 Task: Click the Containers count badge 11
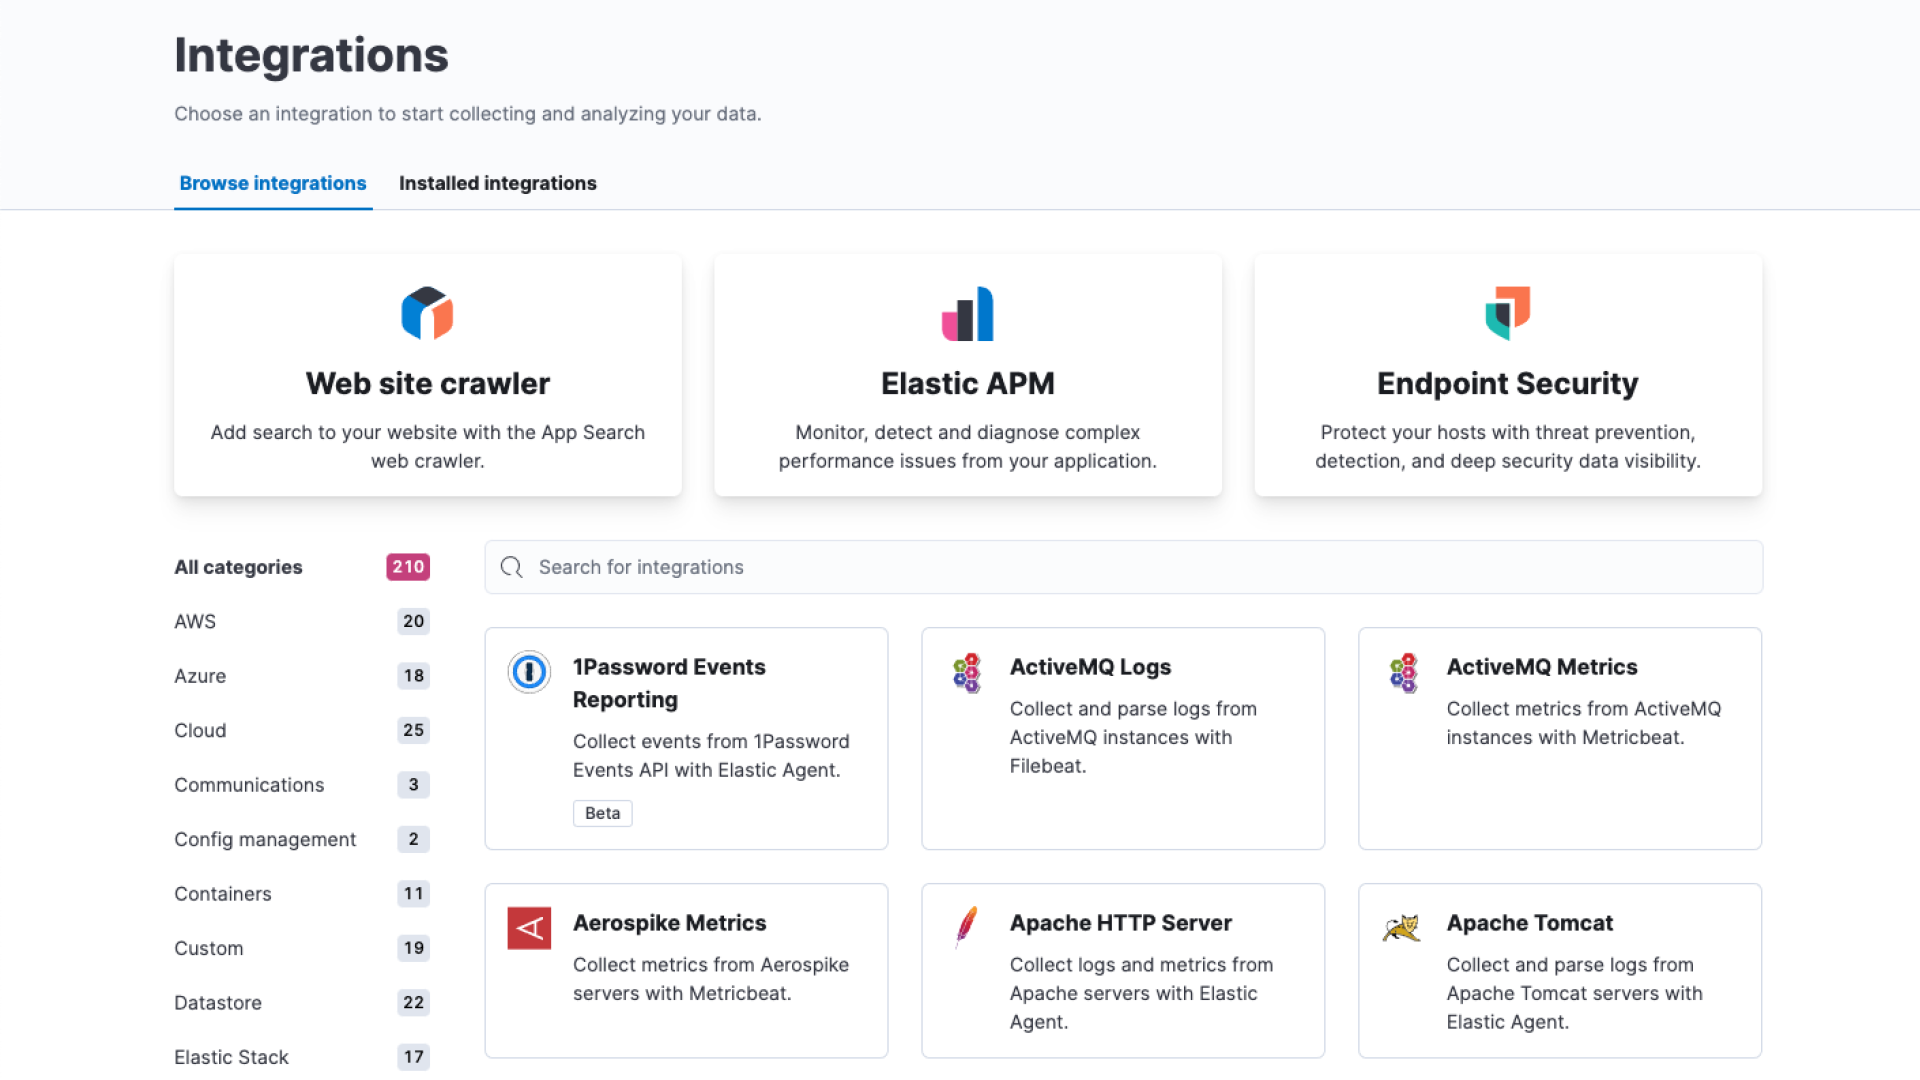(x=414, y=894)
